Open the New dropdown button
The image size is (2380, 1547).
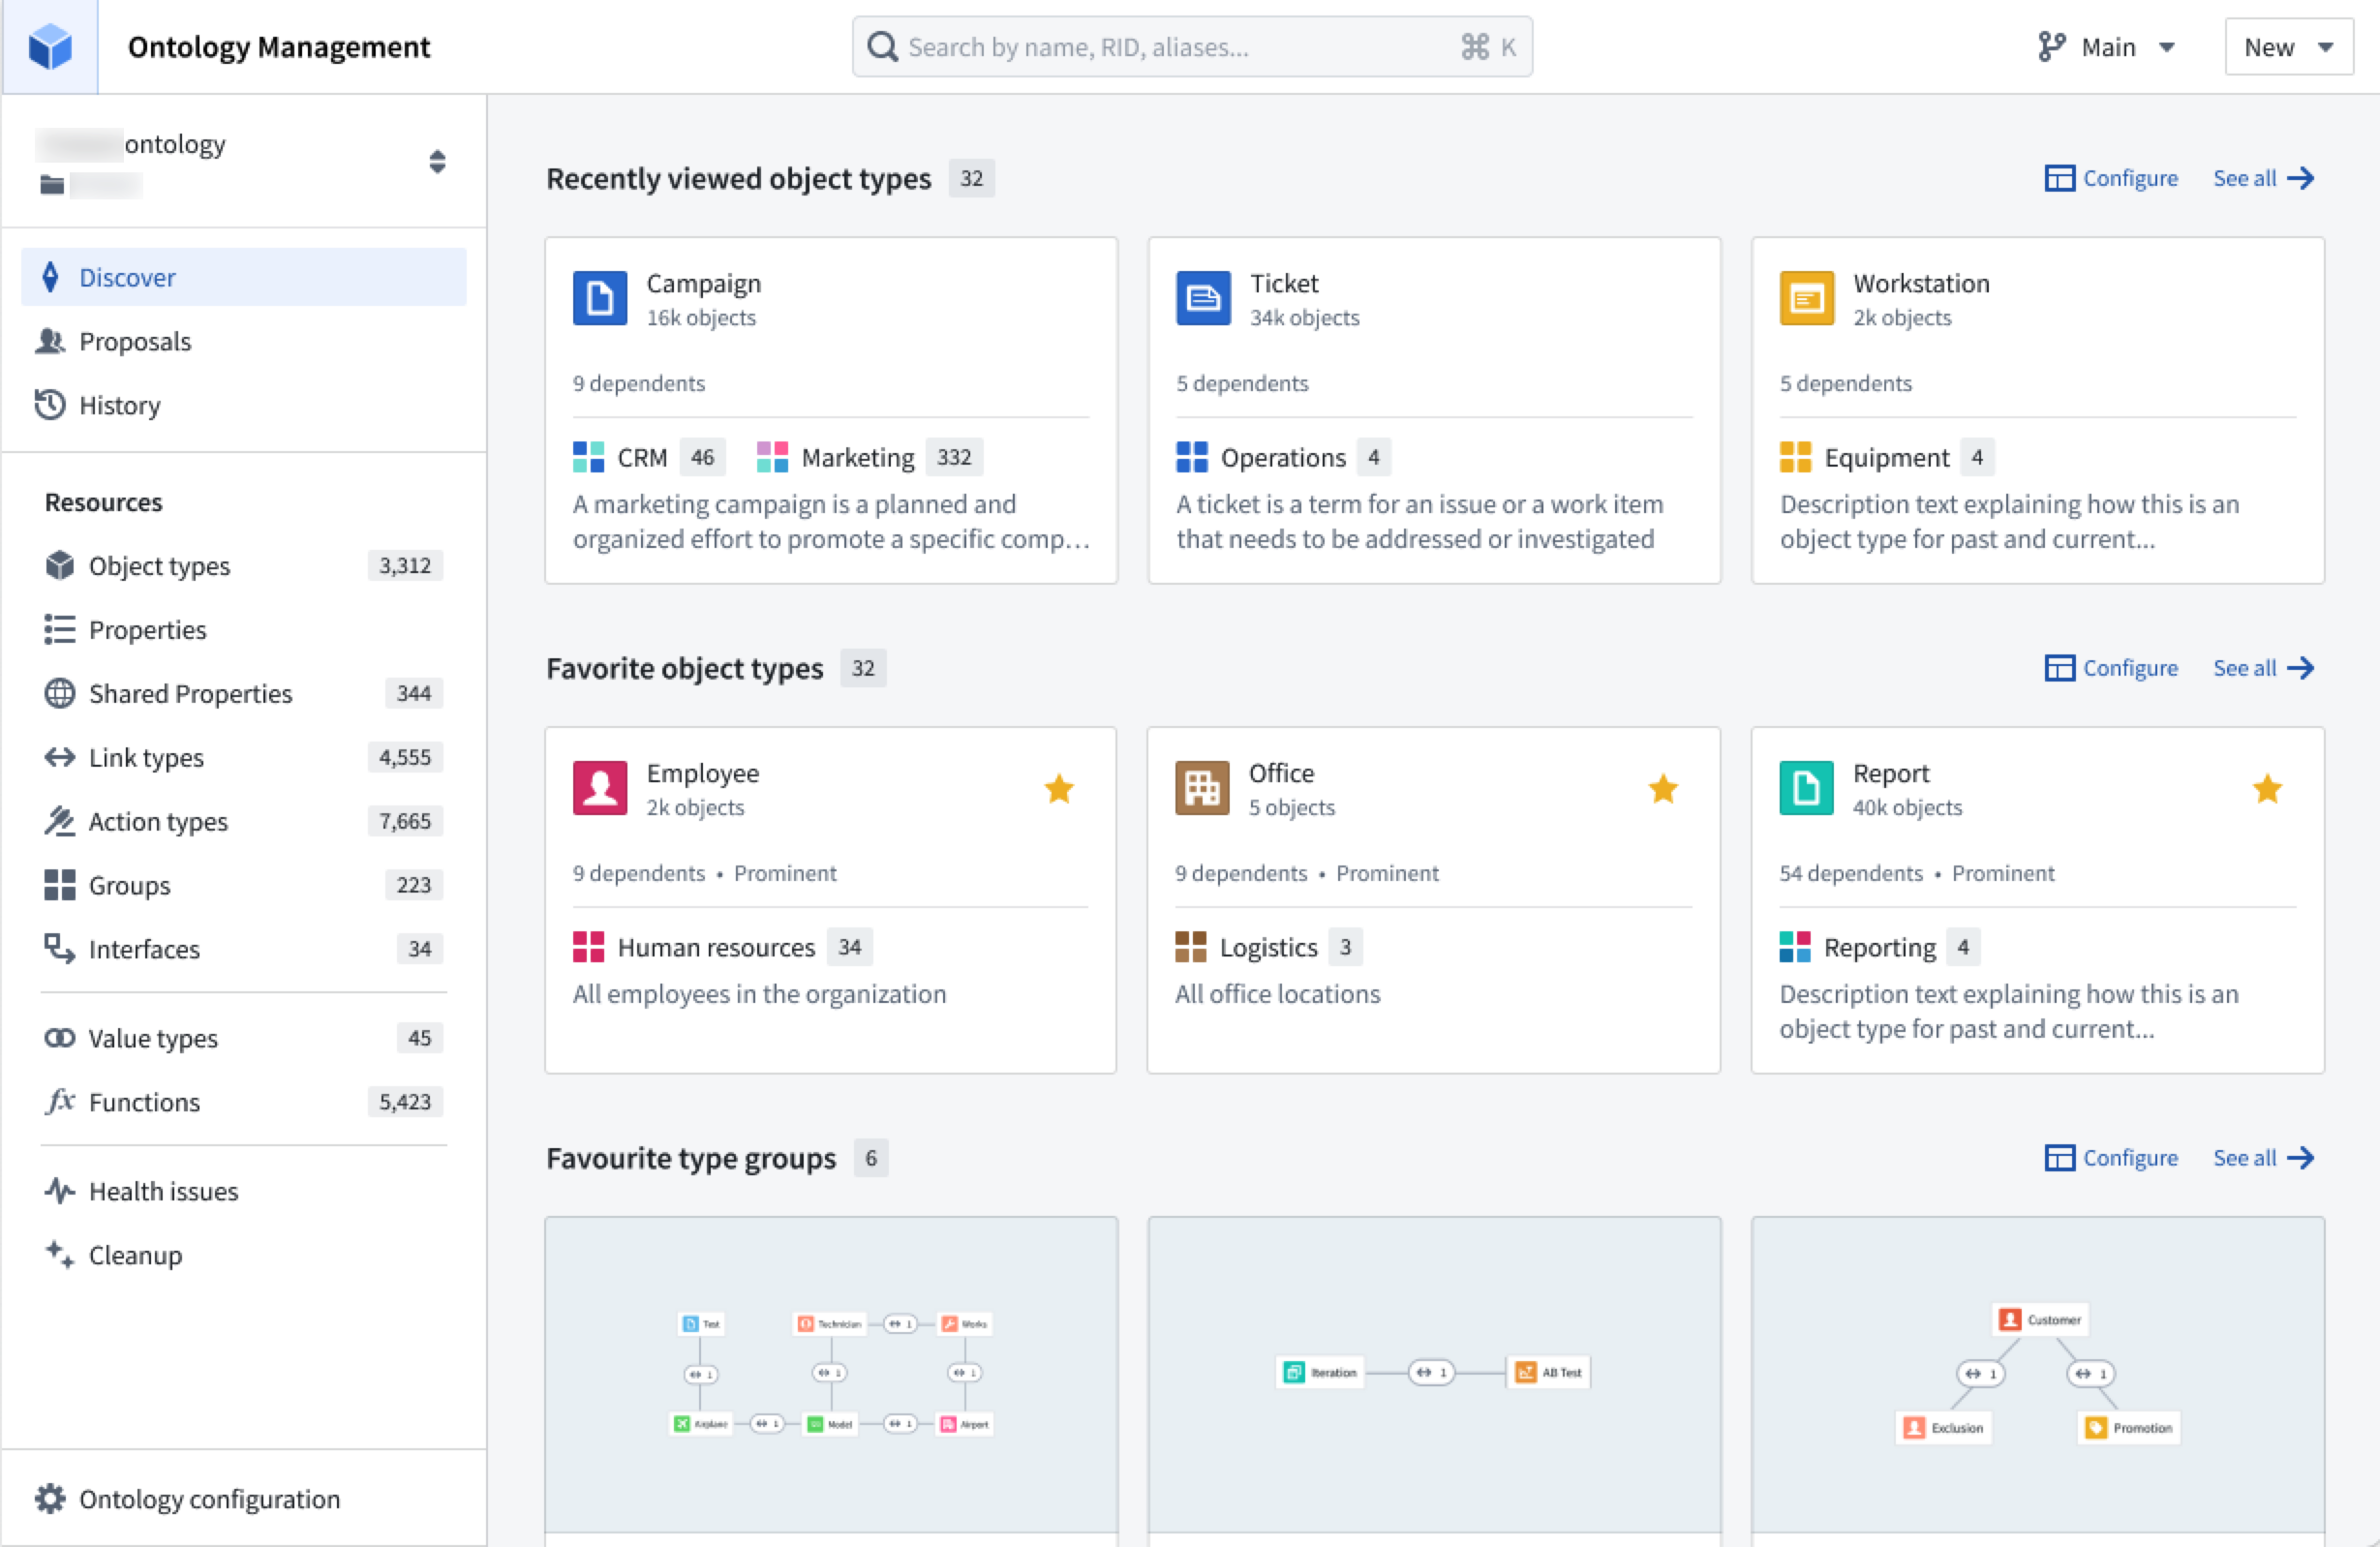click(x=2288, y=47)
